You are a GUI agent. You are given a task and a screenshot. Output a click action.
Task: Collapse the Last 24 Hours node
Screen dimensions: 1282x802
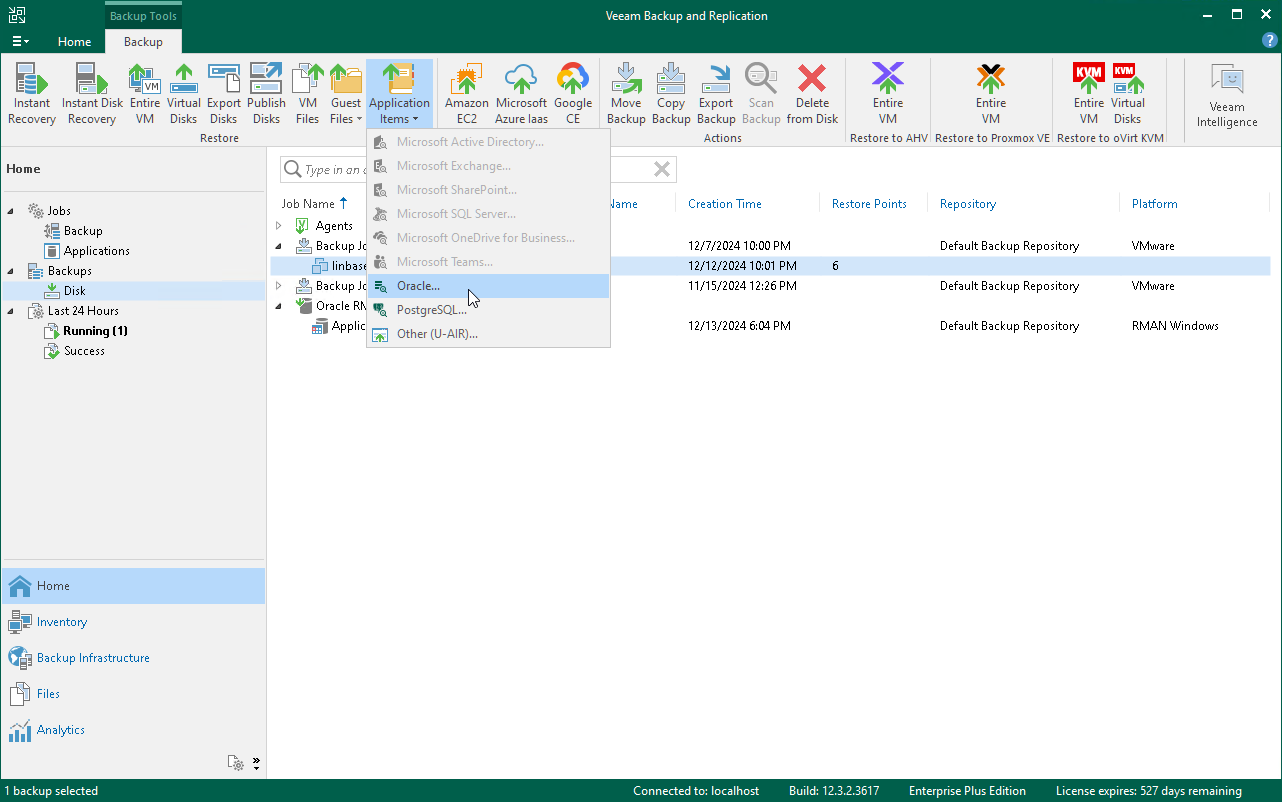click(12, 311)
